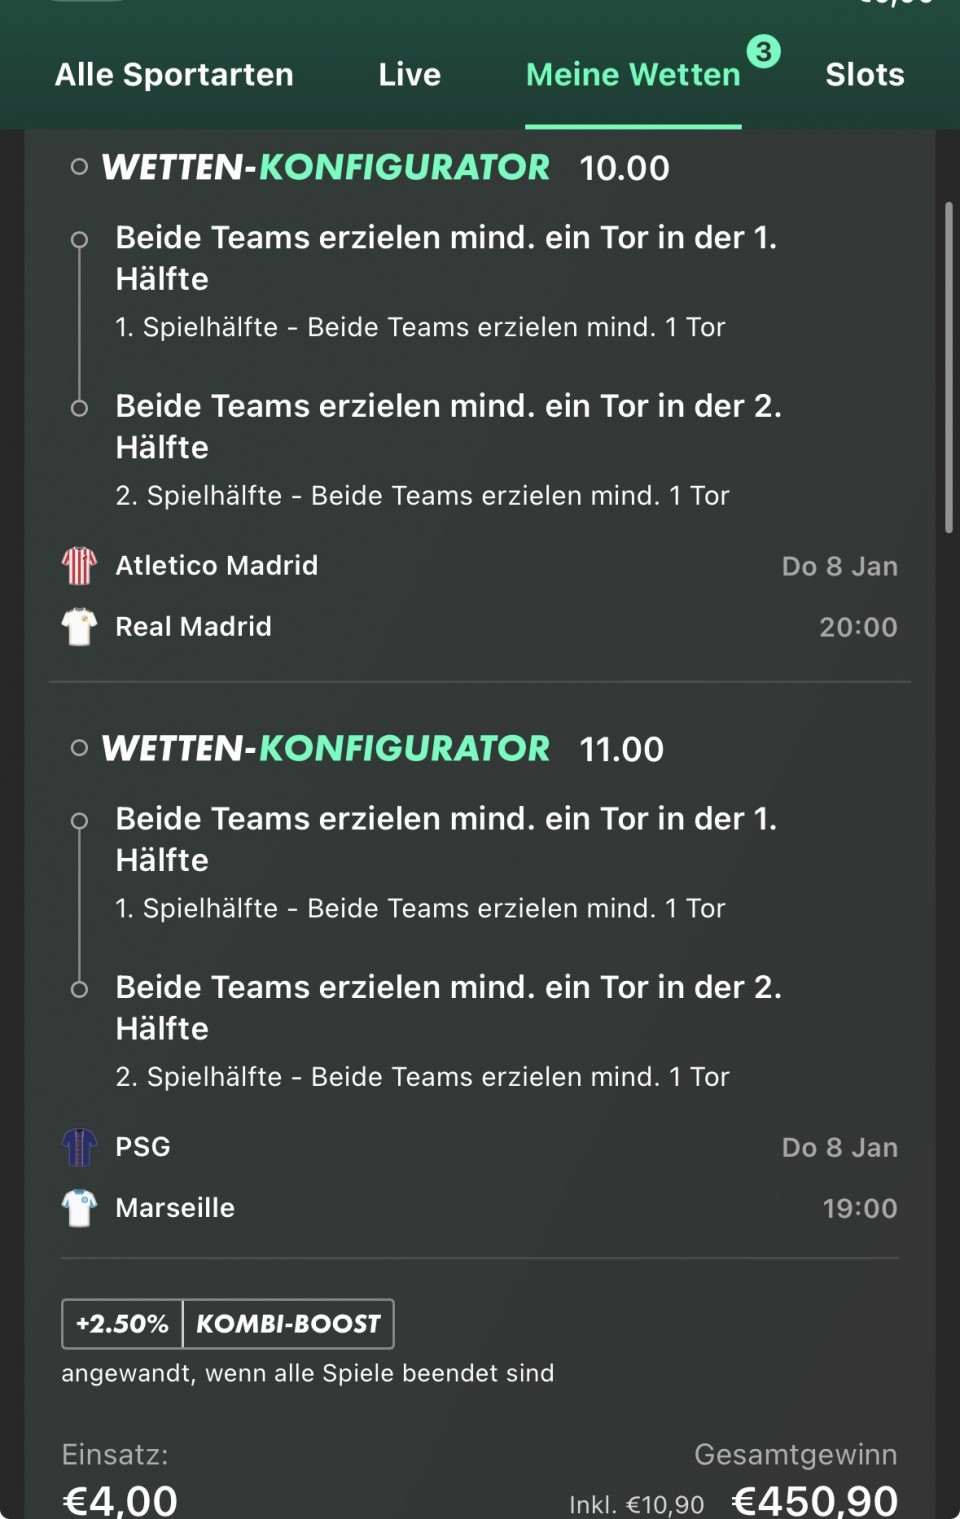Click the vertical scrollbar on the right
The height and width of the screenshot is (1519, 960).
(x=948, y=368)
